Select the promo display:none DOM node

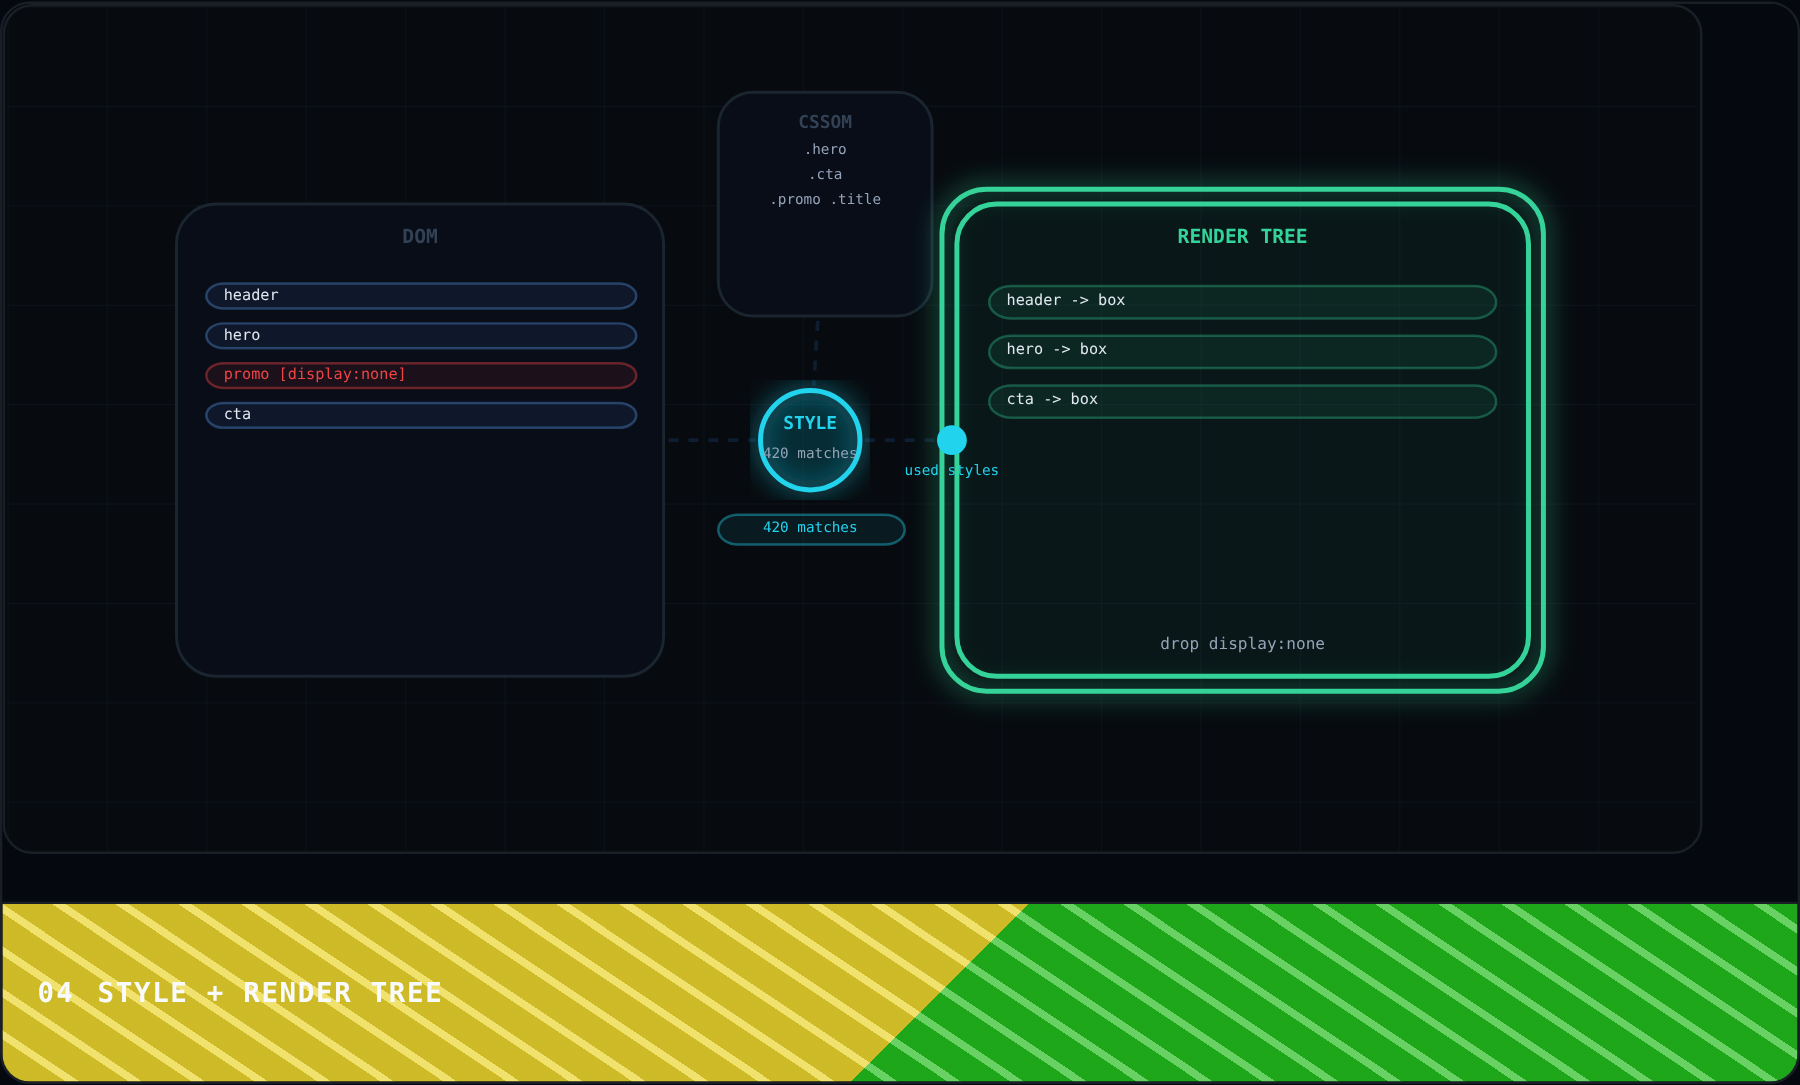click(x=421, y=375)
